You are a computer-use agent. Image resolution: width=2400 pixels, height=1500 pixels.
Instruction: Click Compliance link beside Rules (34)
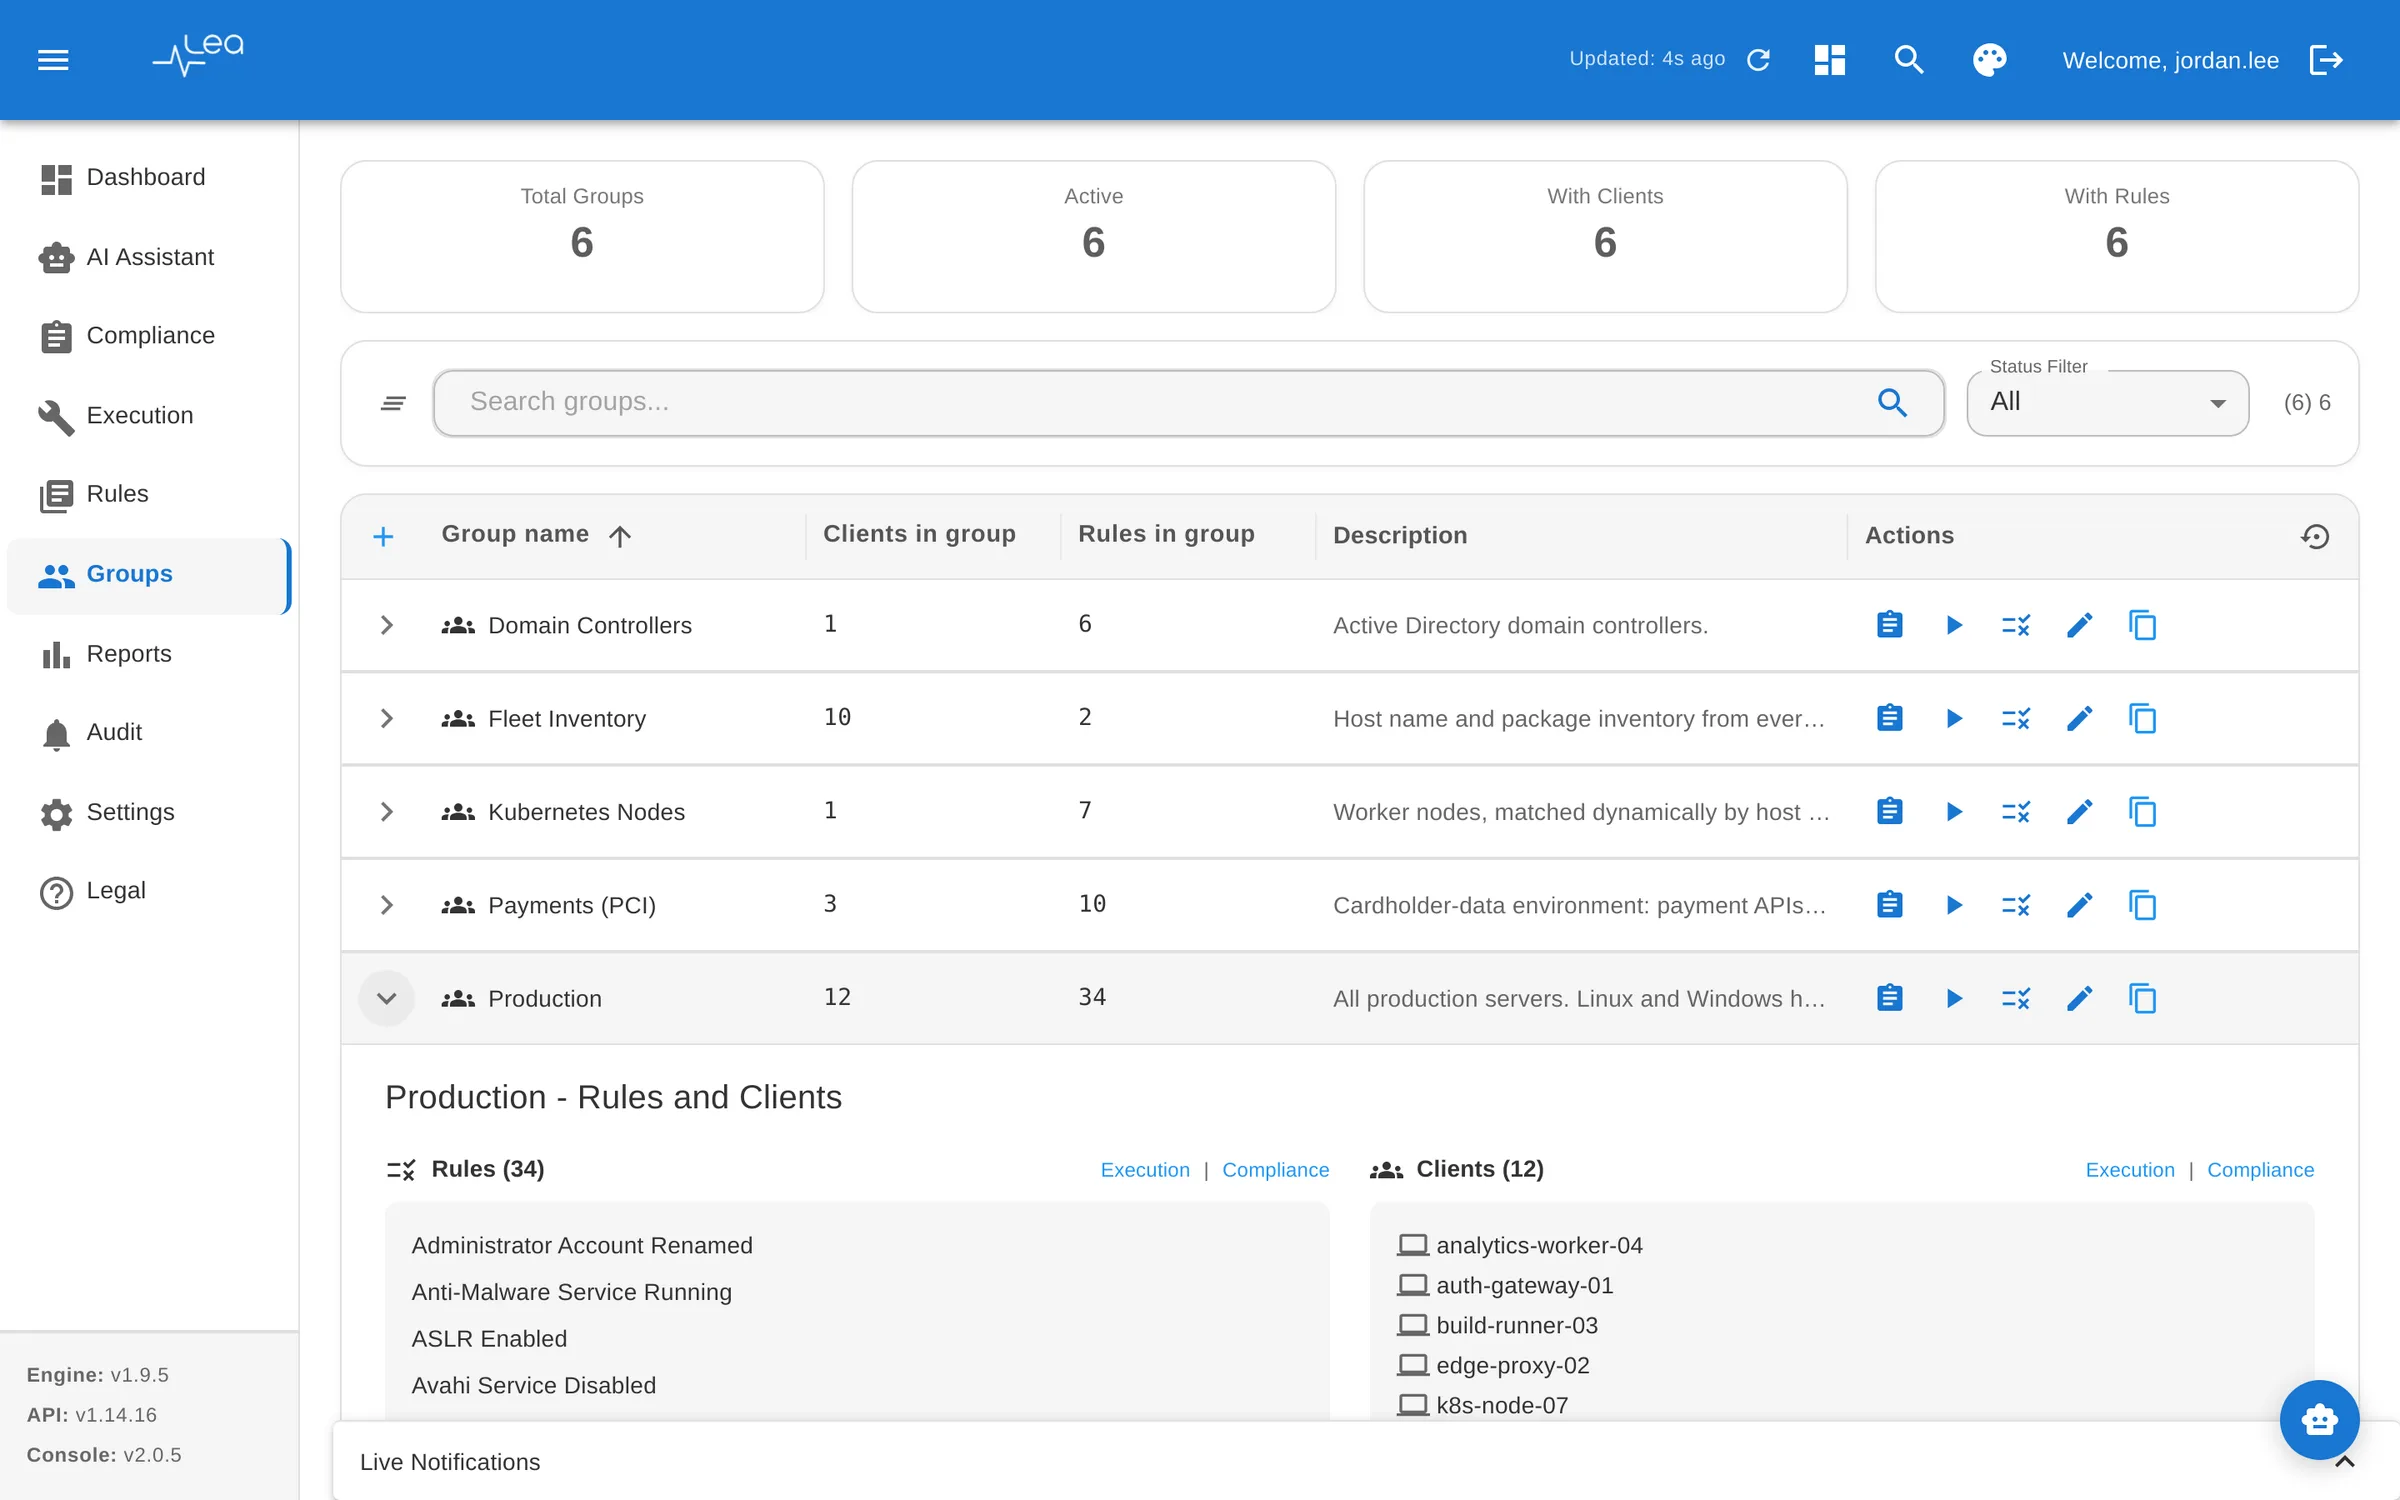1275,1170
